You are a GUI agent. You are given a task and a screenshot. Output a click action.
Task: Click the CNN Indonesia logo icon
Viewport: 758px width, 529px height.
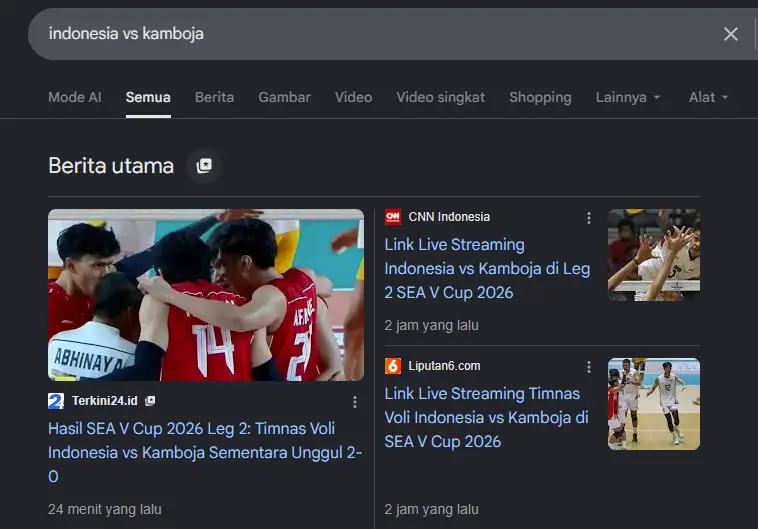pos(393,217)
